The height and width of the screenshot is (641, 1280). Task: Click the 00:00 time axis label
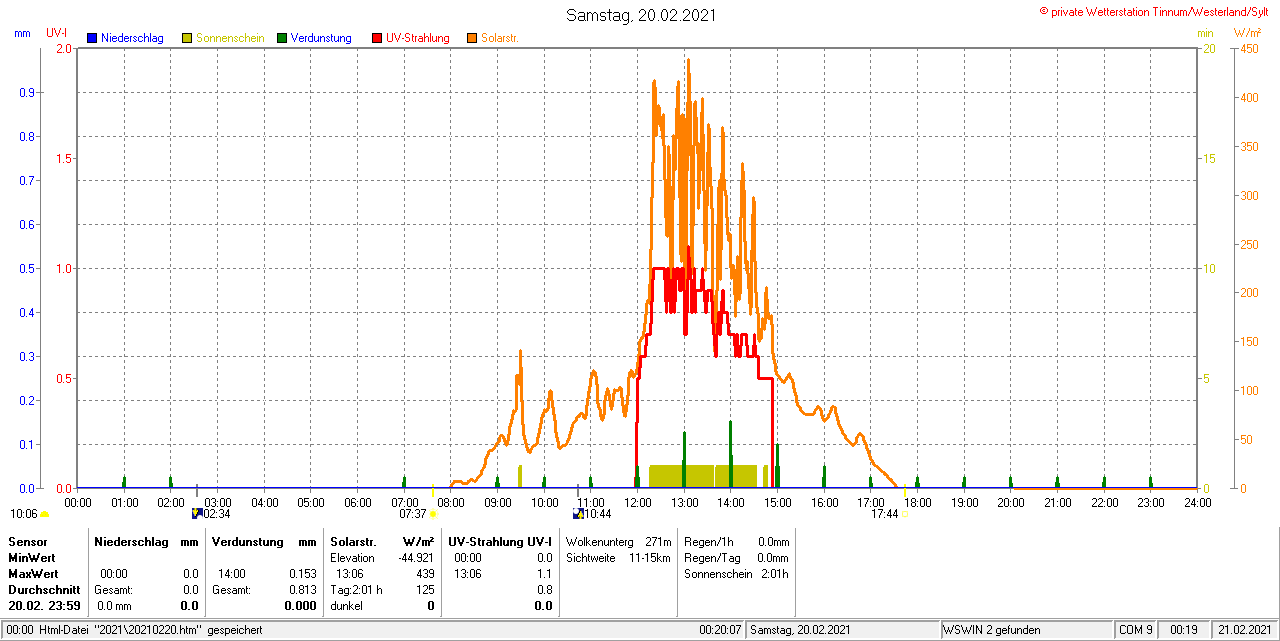coord(78,502)
